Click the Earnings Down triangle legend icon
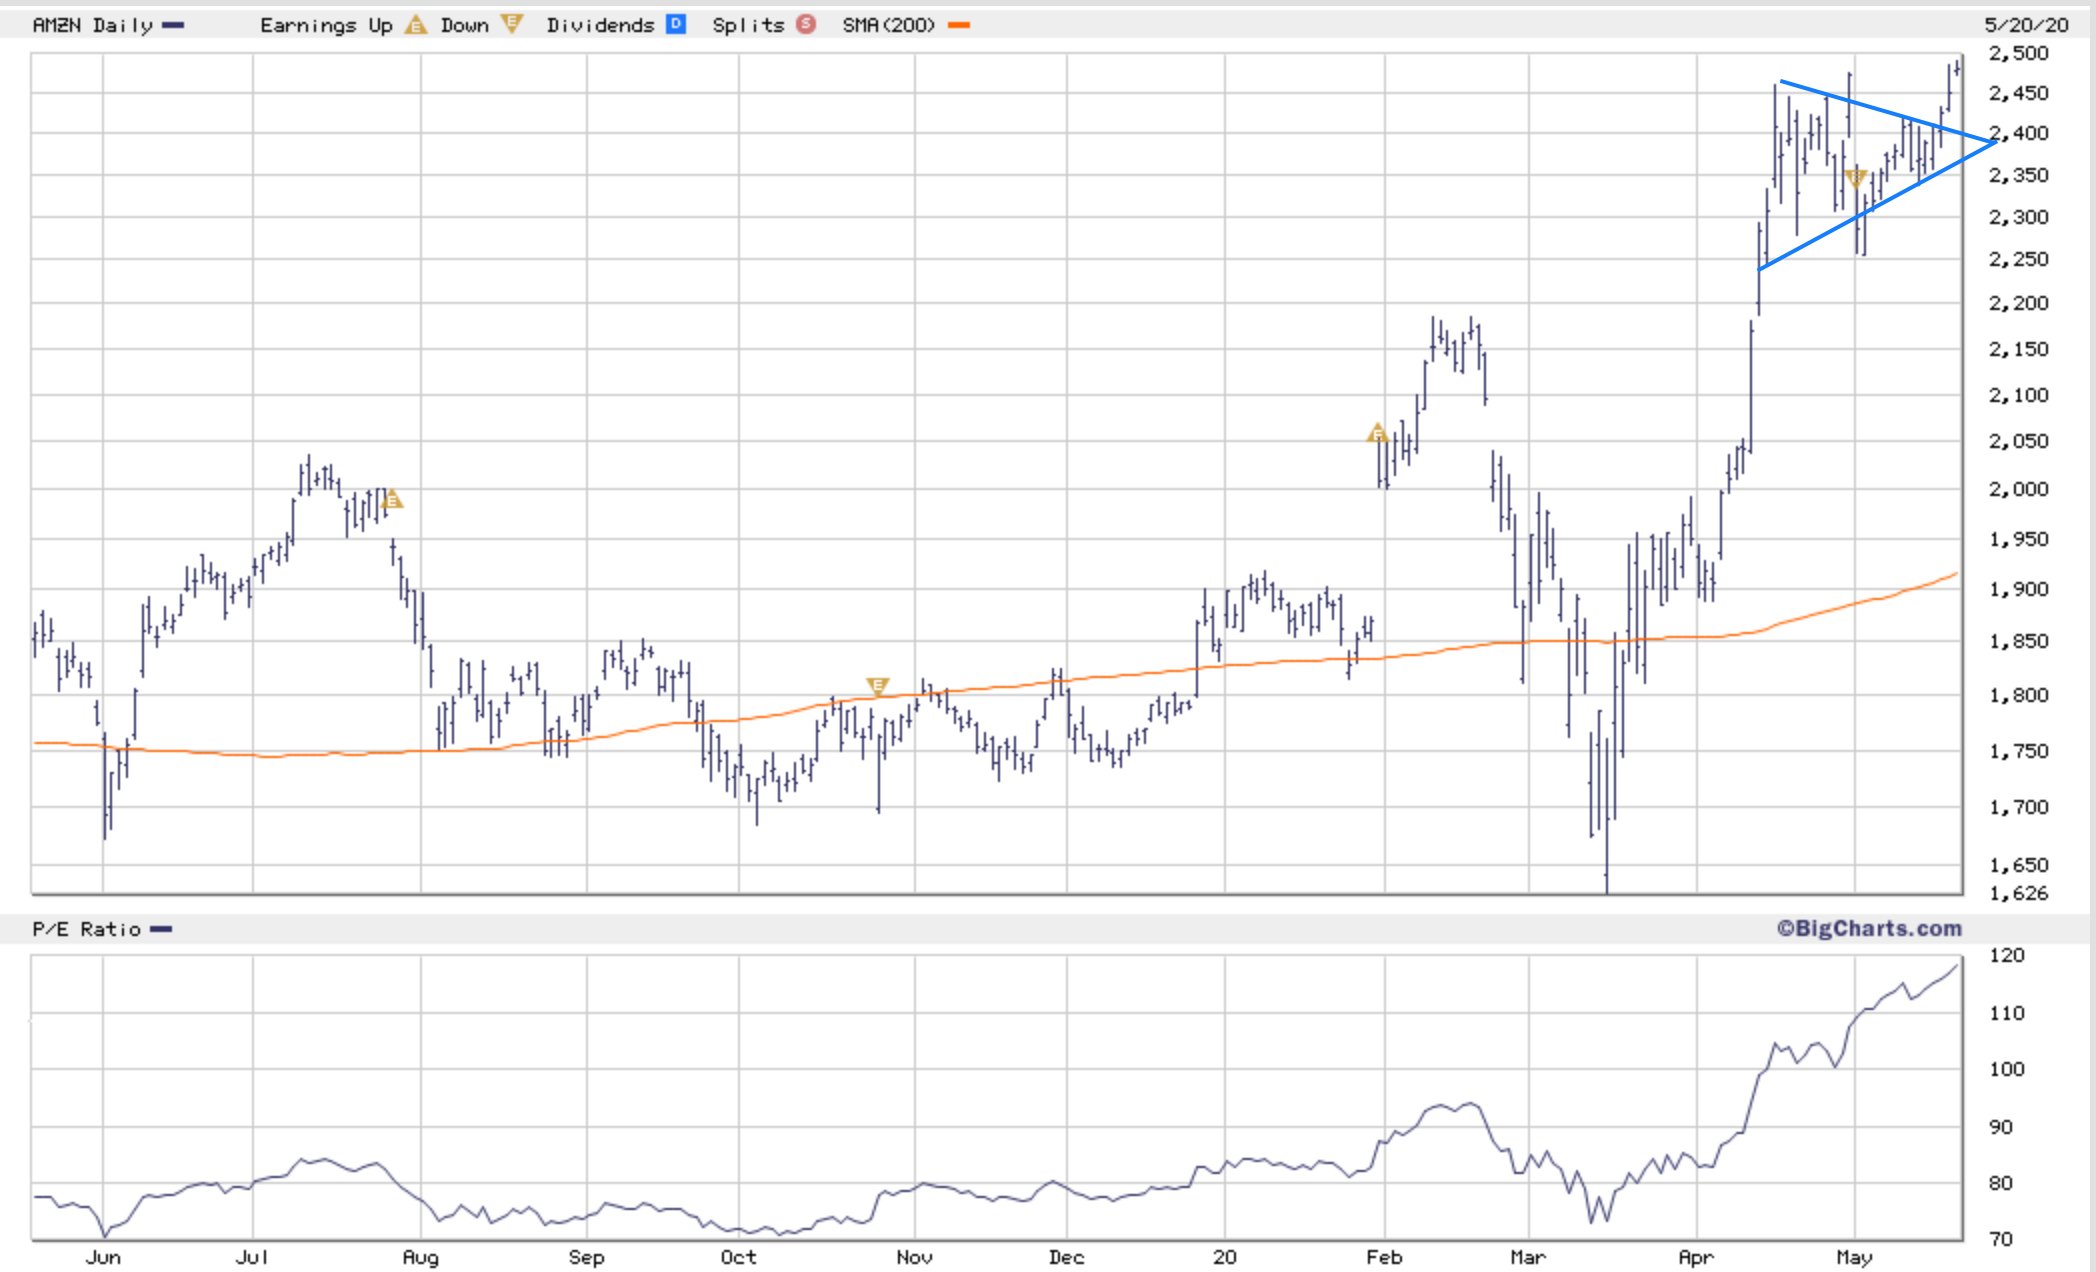This screenshot has height=1272, width=2096. (x=511, y=25)
